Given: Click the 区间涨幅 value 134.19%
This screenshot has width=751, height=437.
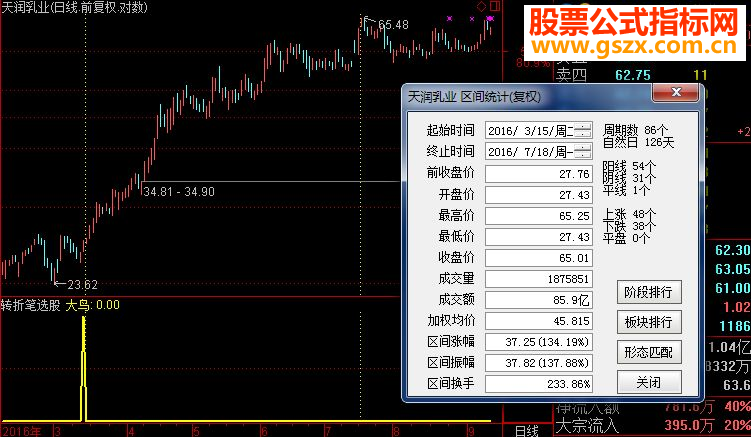Looking at the screenshot, I should click(x=539, y=342).
